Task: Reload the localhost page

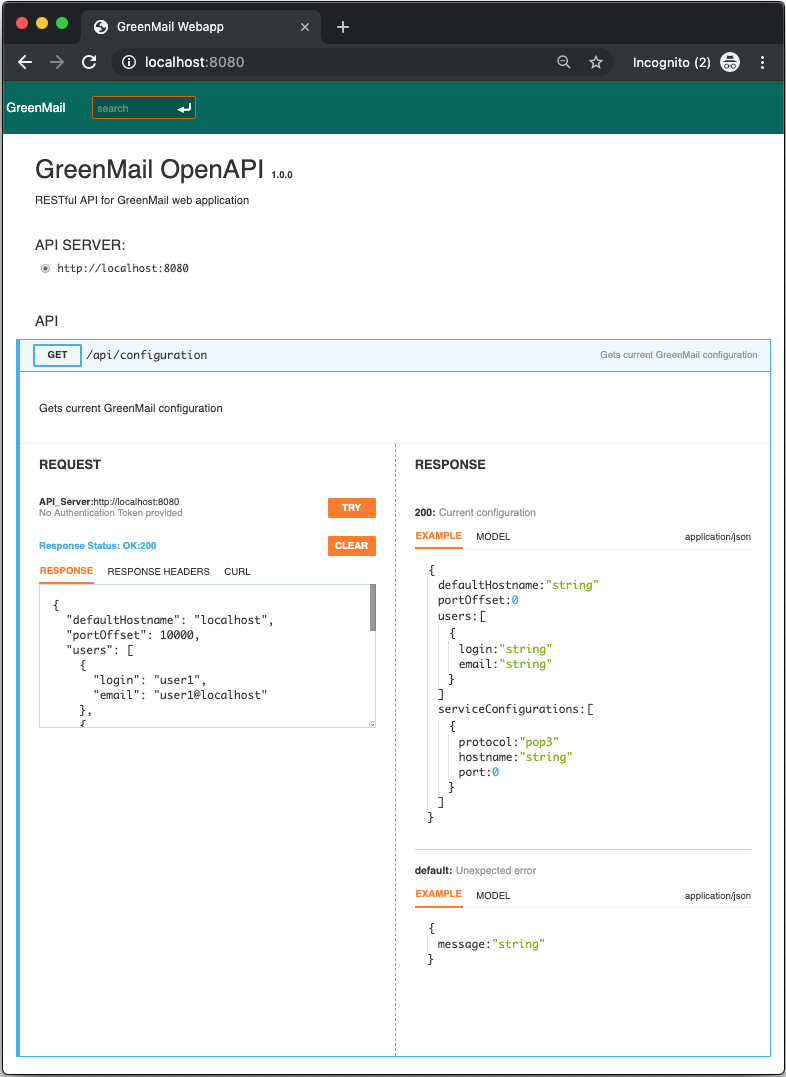Action: coord(89,63)
